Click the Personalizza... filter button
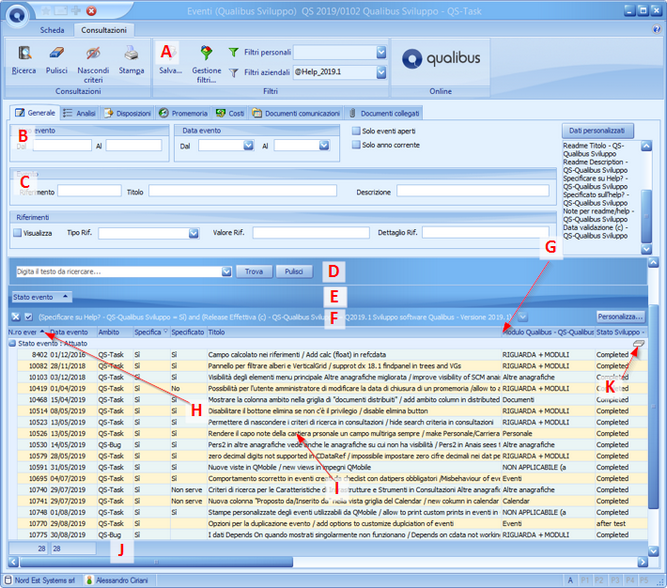The image size is (667, 588). point(621,317)
